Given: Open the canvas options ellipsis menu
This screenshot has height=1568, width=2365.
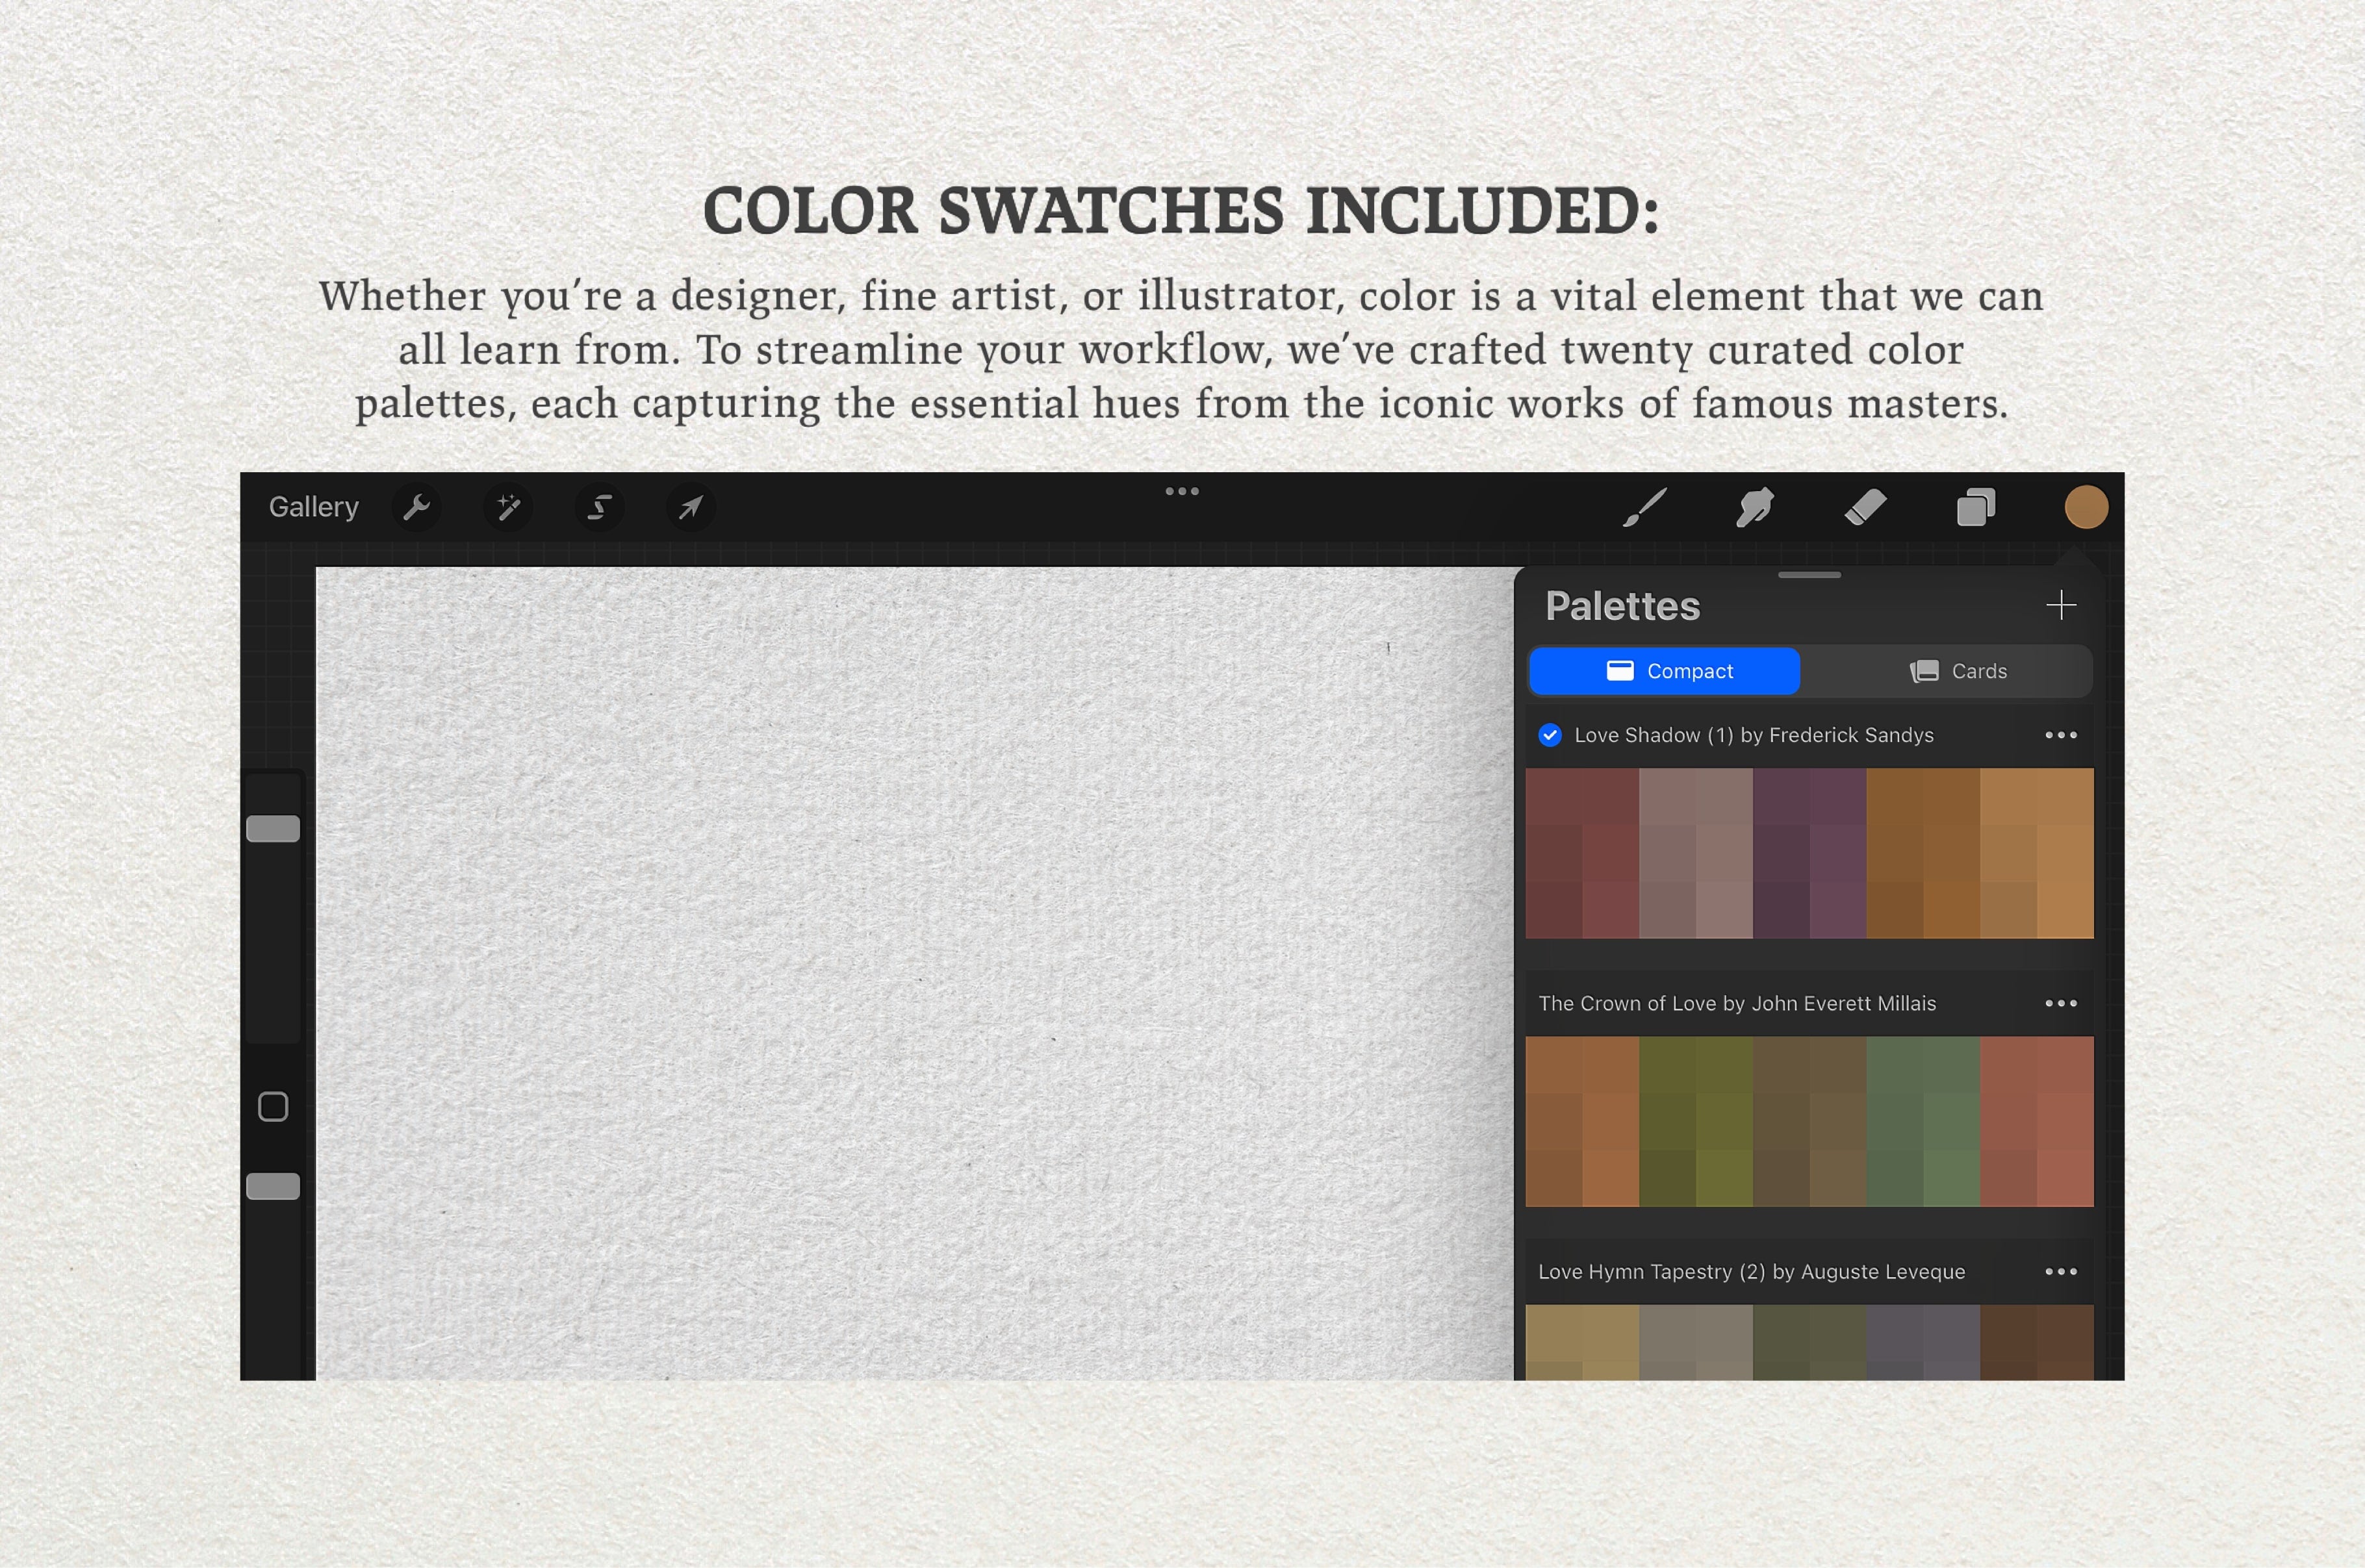Looking at the screenshot, I should (x=1183, y=491).
